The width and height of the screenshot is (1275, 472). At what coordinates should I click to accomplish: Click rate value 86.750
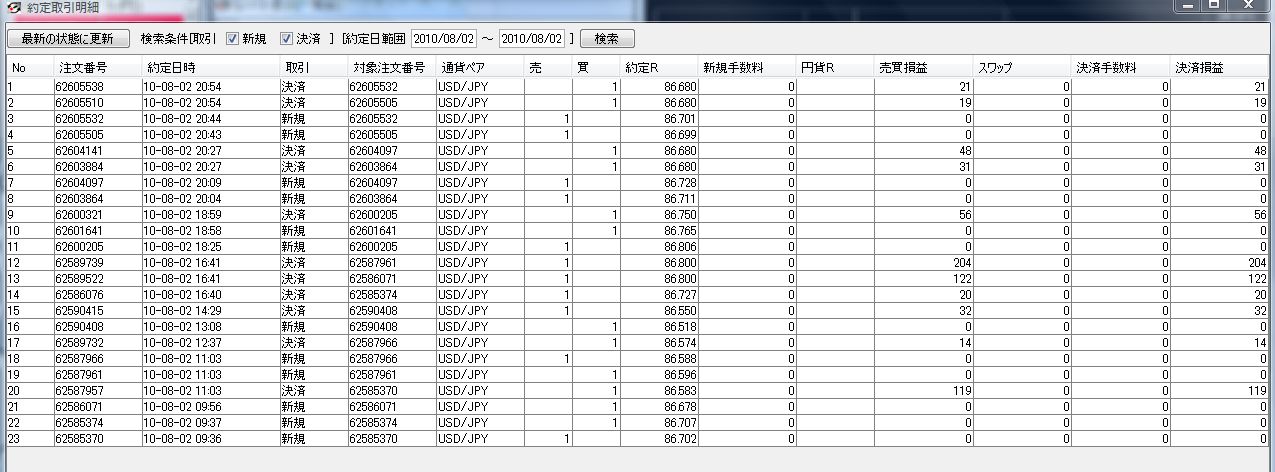(x=679, y=215)
